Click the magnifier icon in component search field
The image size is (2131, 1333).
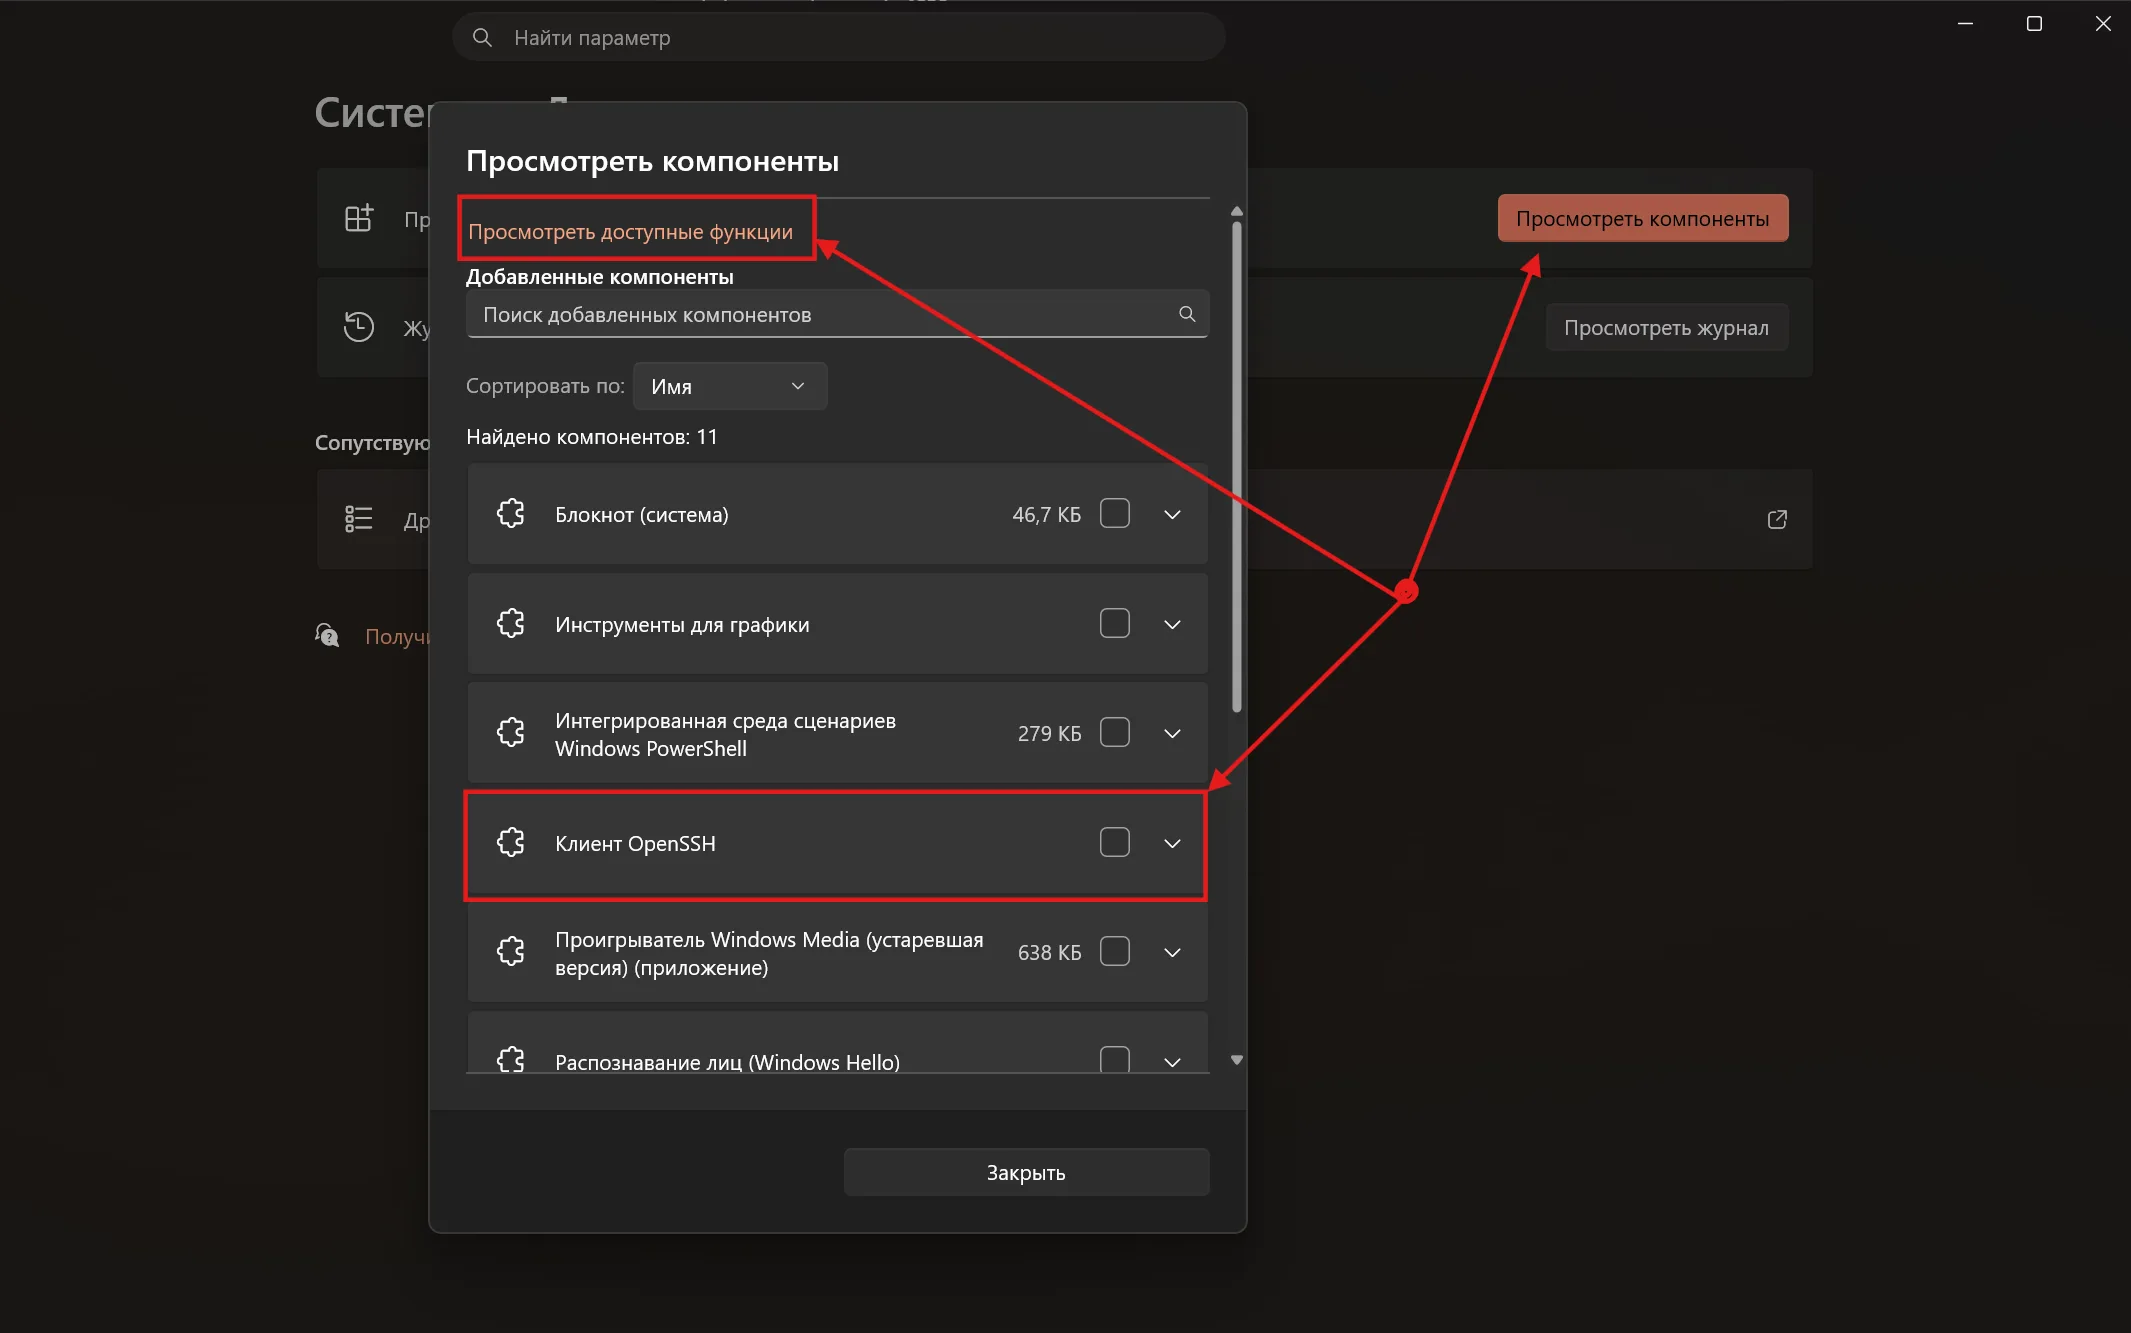[1187, 314]
